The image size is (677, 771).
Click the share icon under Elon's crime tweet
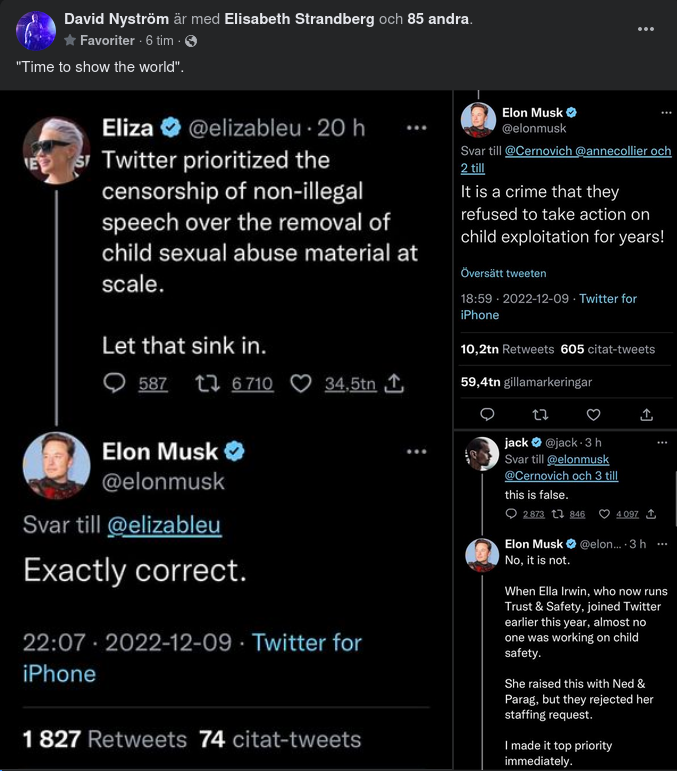646,414
